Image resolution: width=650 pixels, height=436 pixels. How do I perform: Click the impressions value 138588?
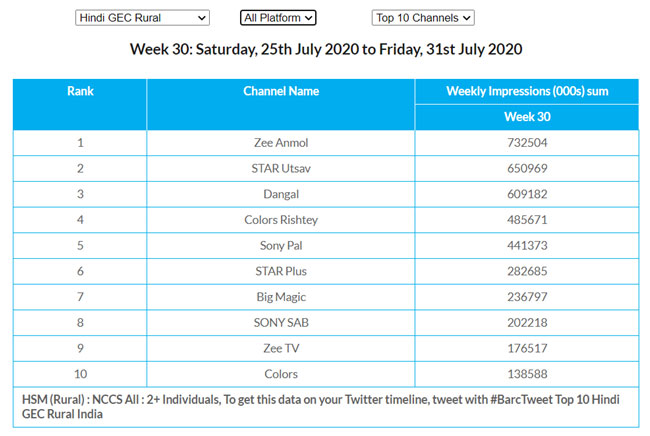click(527, 375)
